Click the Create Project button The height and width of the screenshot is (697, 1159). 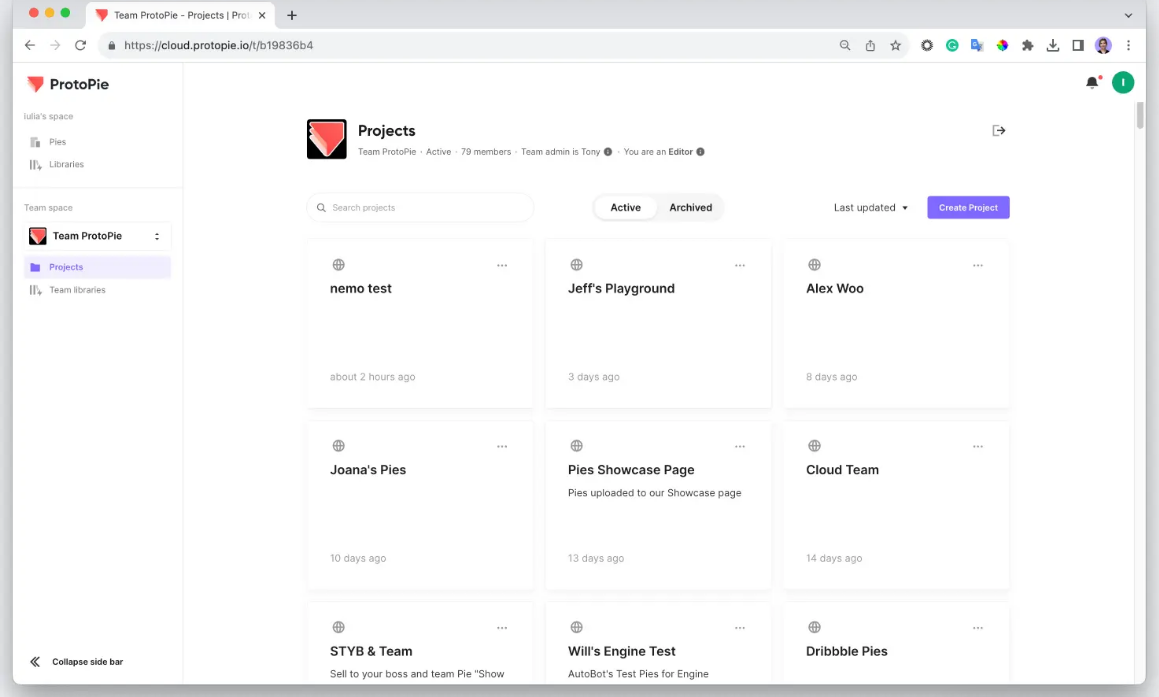[968, 208]
